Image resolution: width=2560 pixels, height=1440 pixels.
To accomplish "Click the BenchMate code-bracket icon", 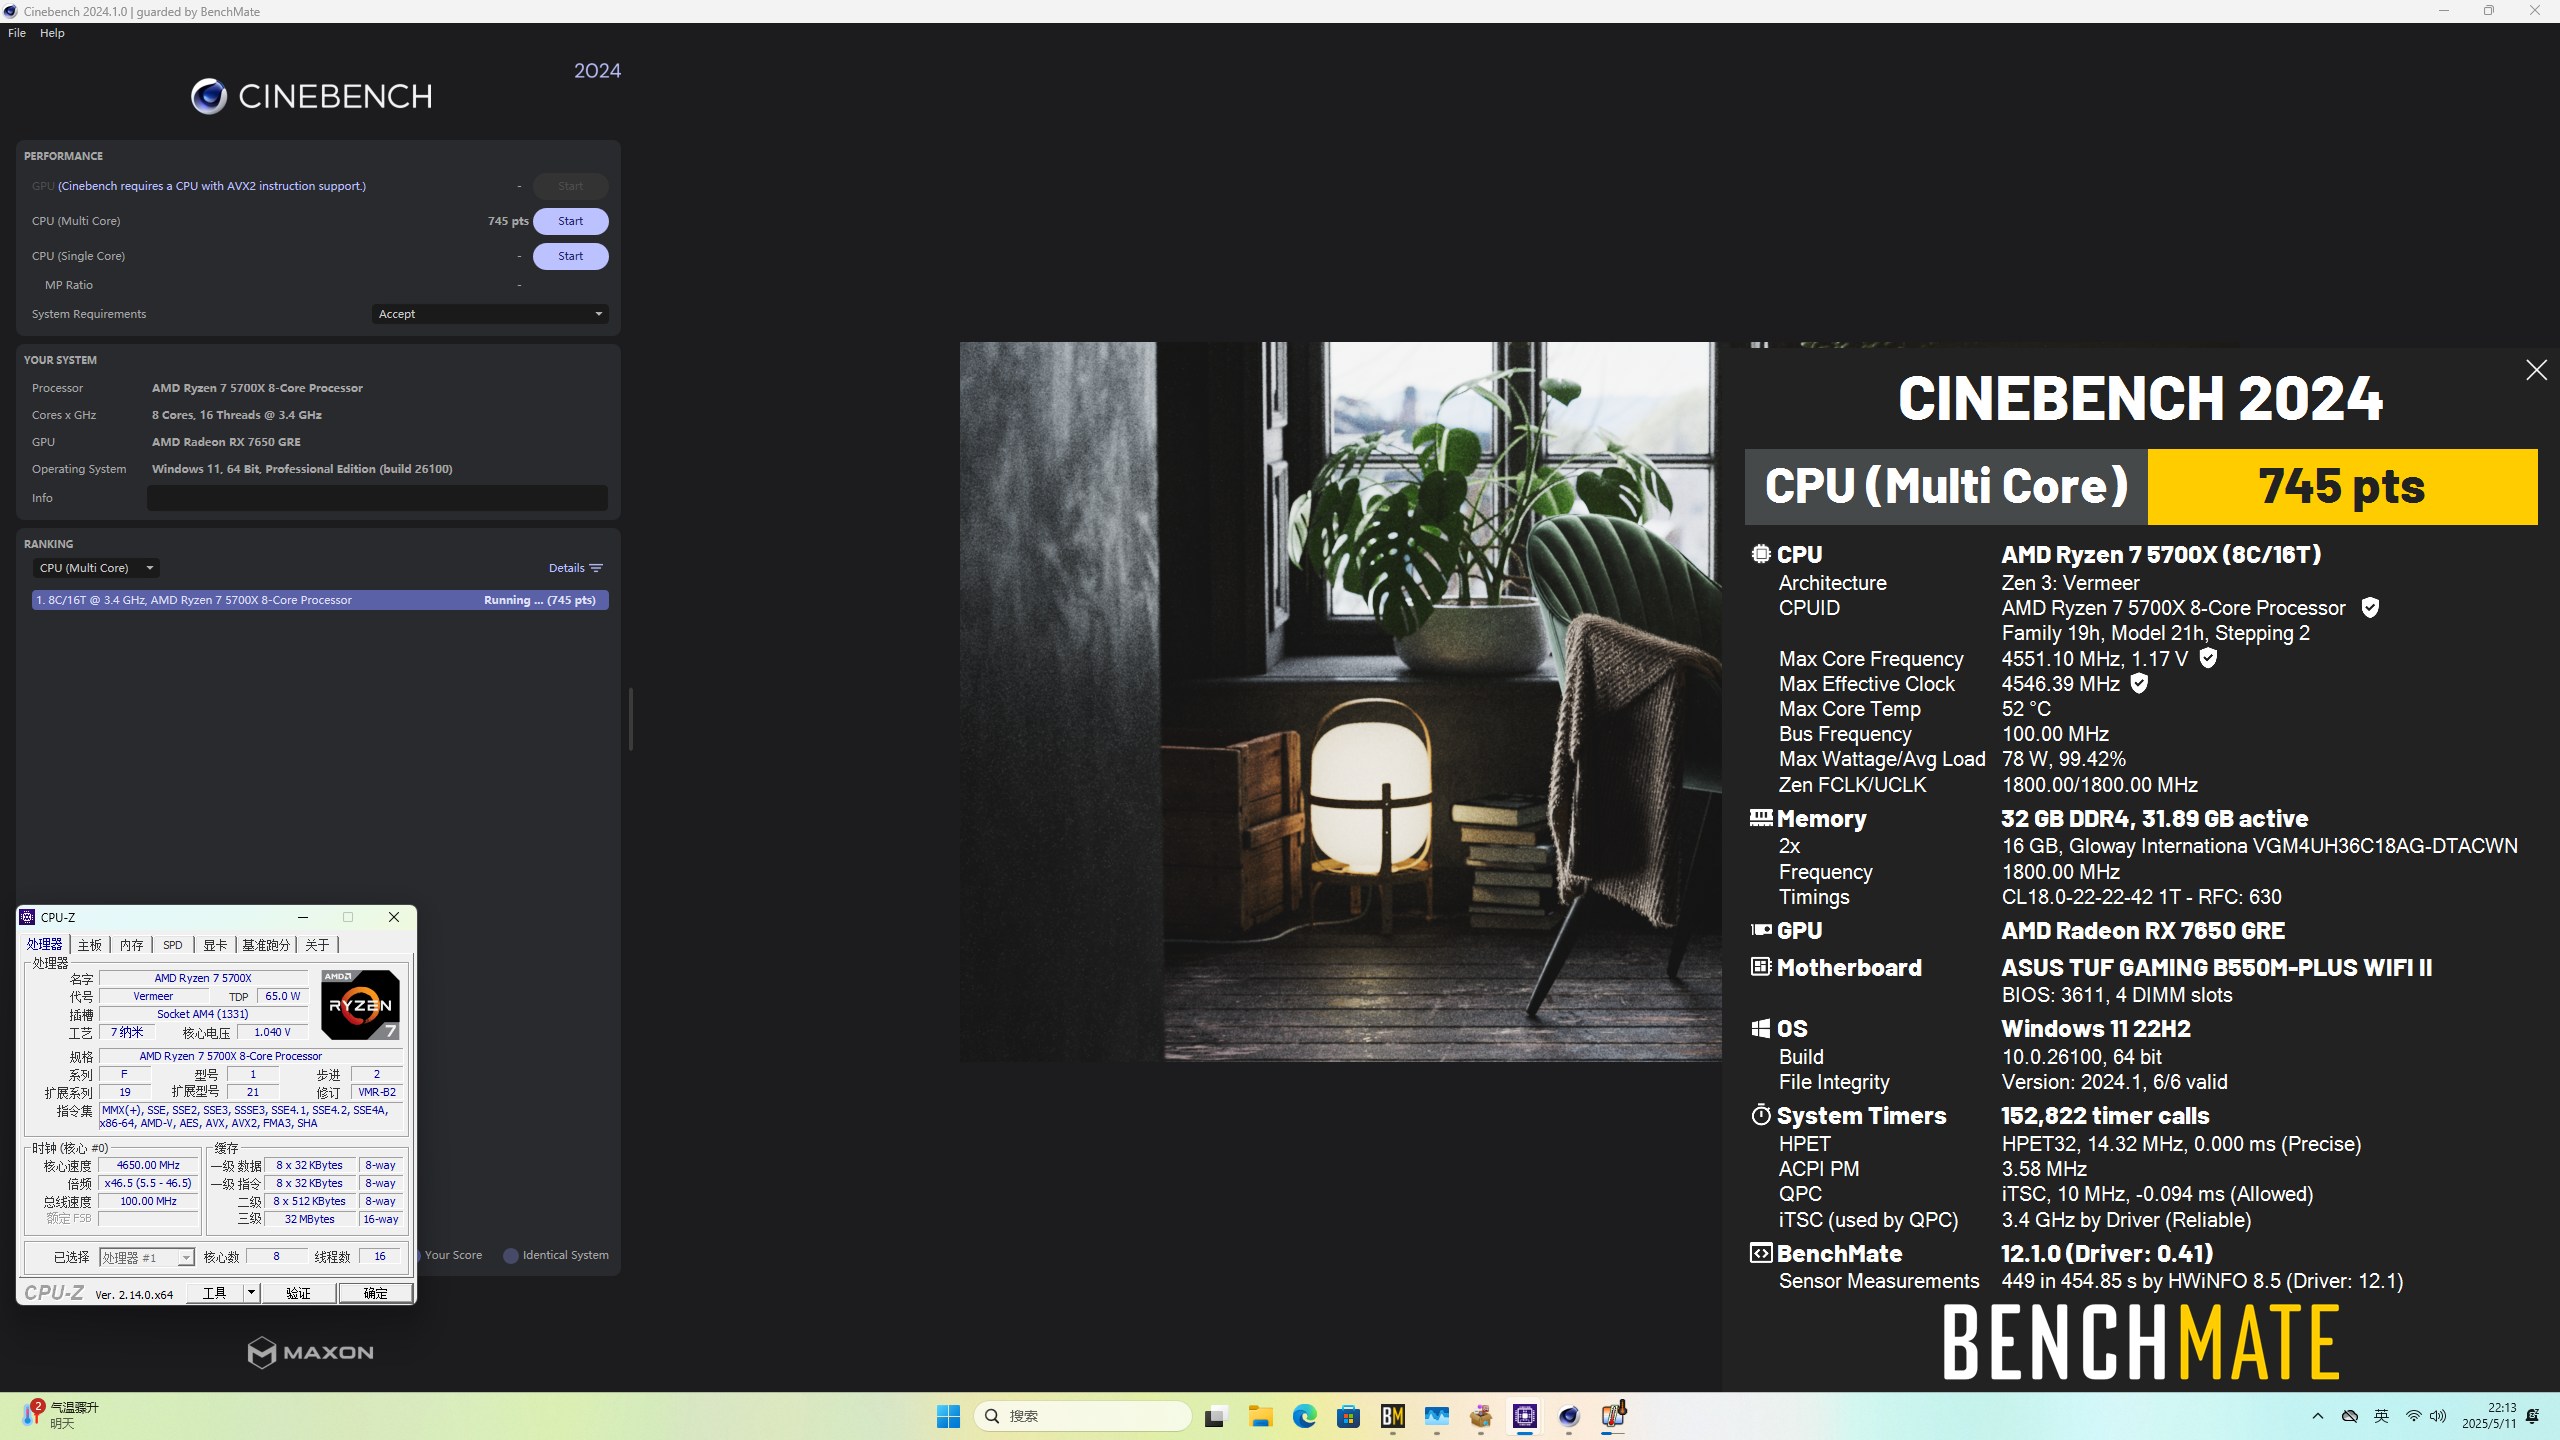I will click(1760, 1253).
